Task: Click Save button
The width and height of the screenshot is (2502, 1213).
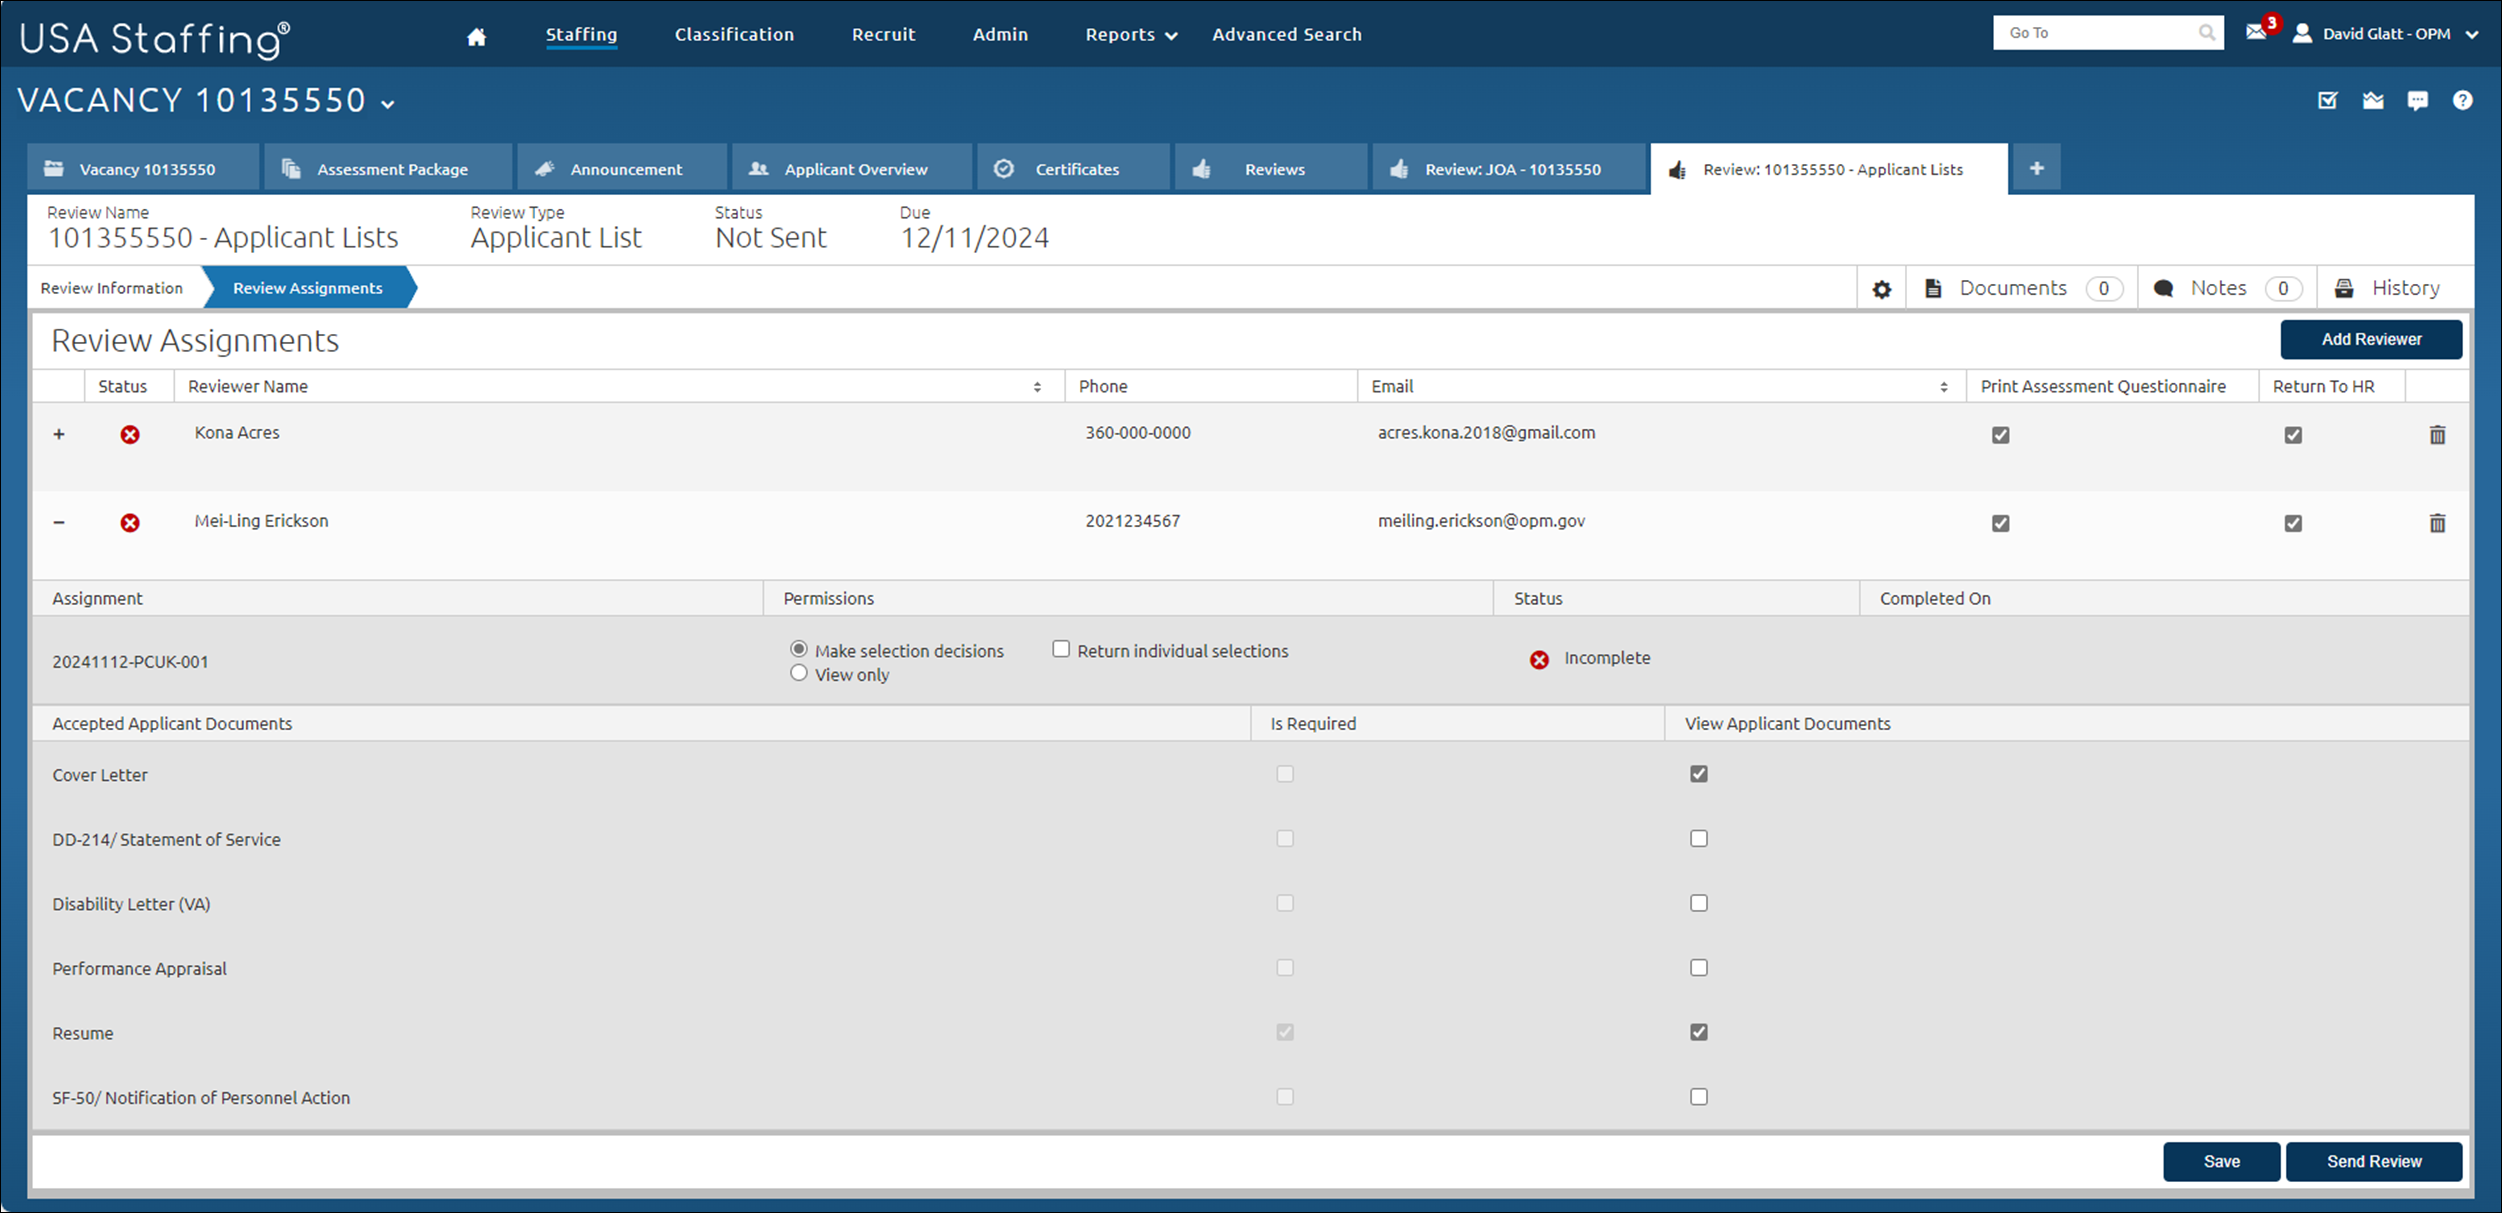Action: coord(2221,1162)
